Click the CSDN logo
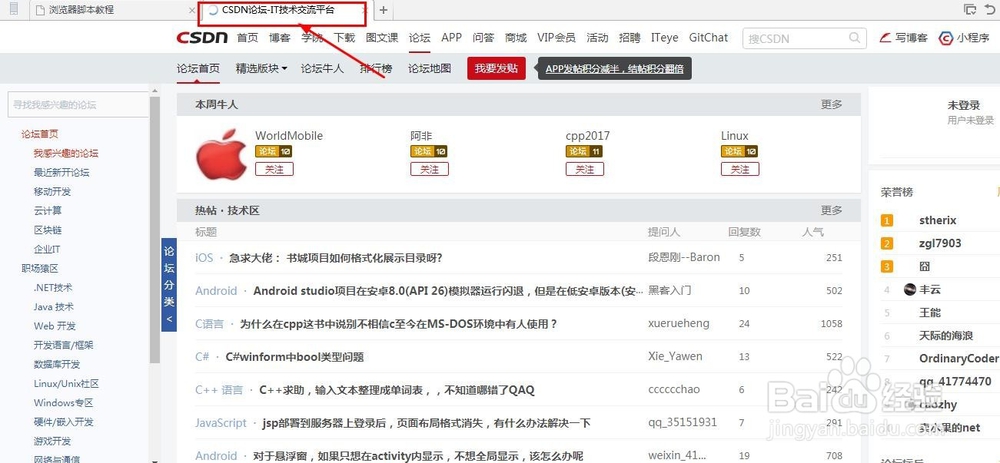1000x463 pixels. coord(202,38)
